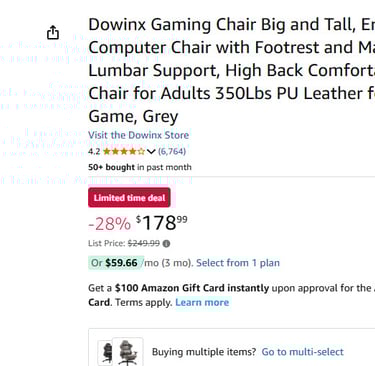The width and height of the screenshot is (375, 366).
Task: Open Learn more about gift card offer
Action: click(202, 302)
